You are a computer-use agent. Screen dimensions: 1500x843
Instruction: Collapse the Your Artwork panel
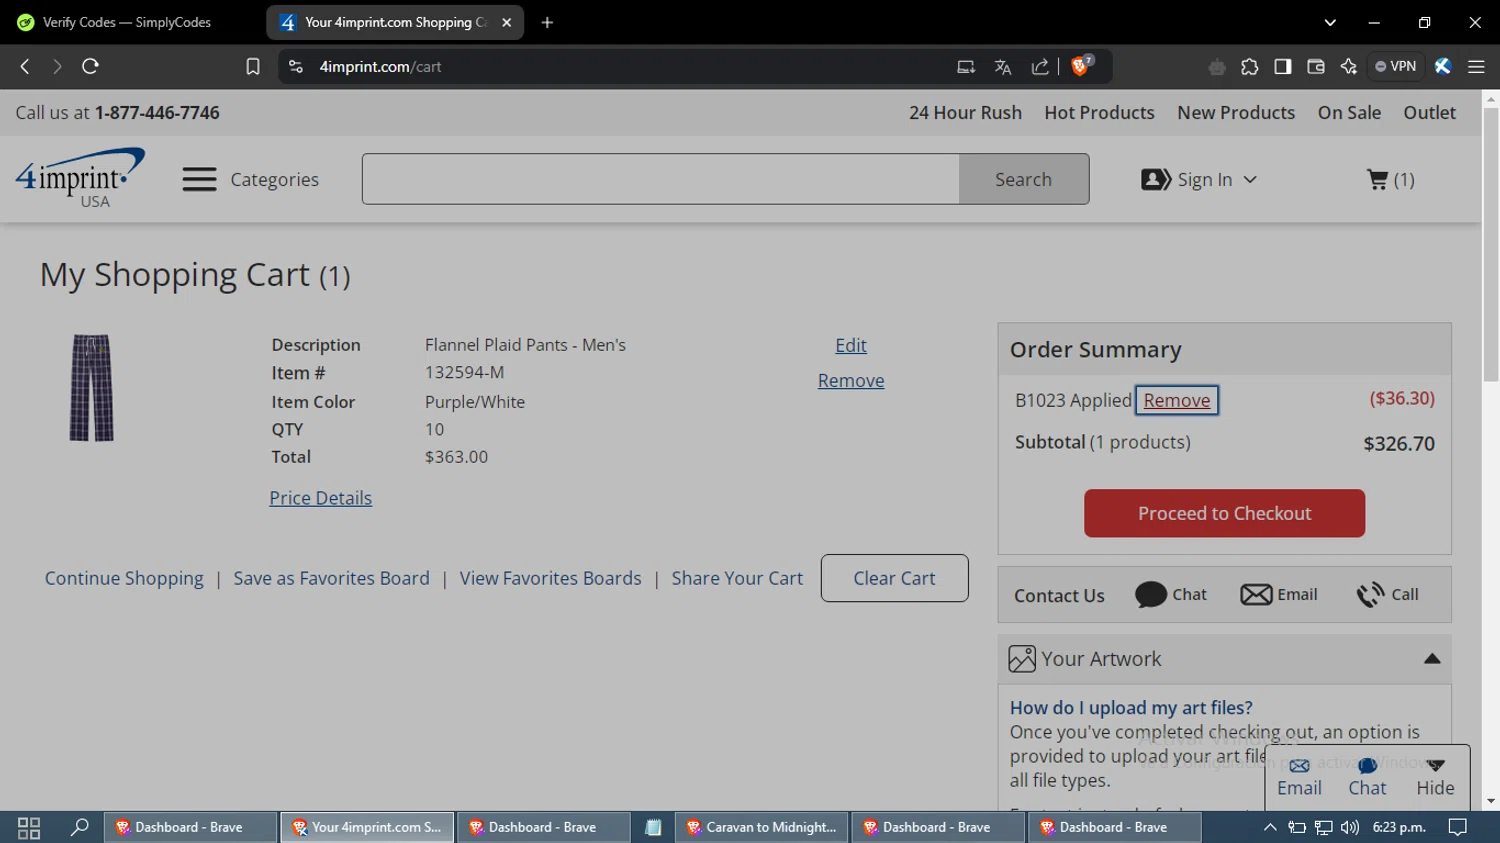tap(1432, 659)
